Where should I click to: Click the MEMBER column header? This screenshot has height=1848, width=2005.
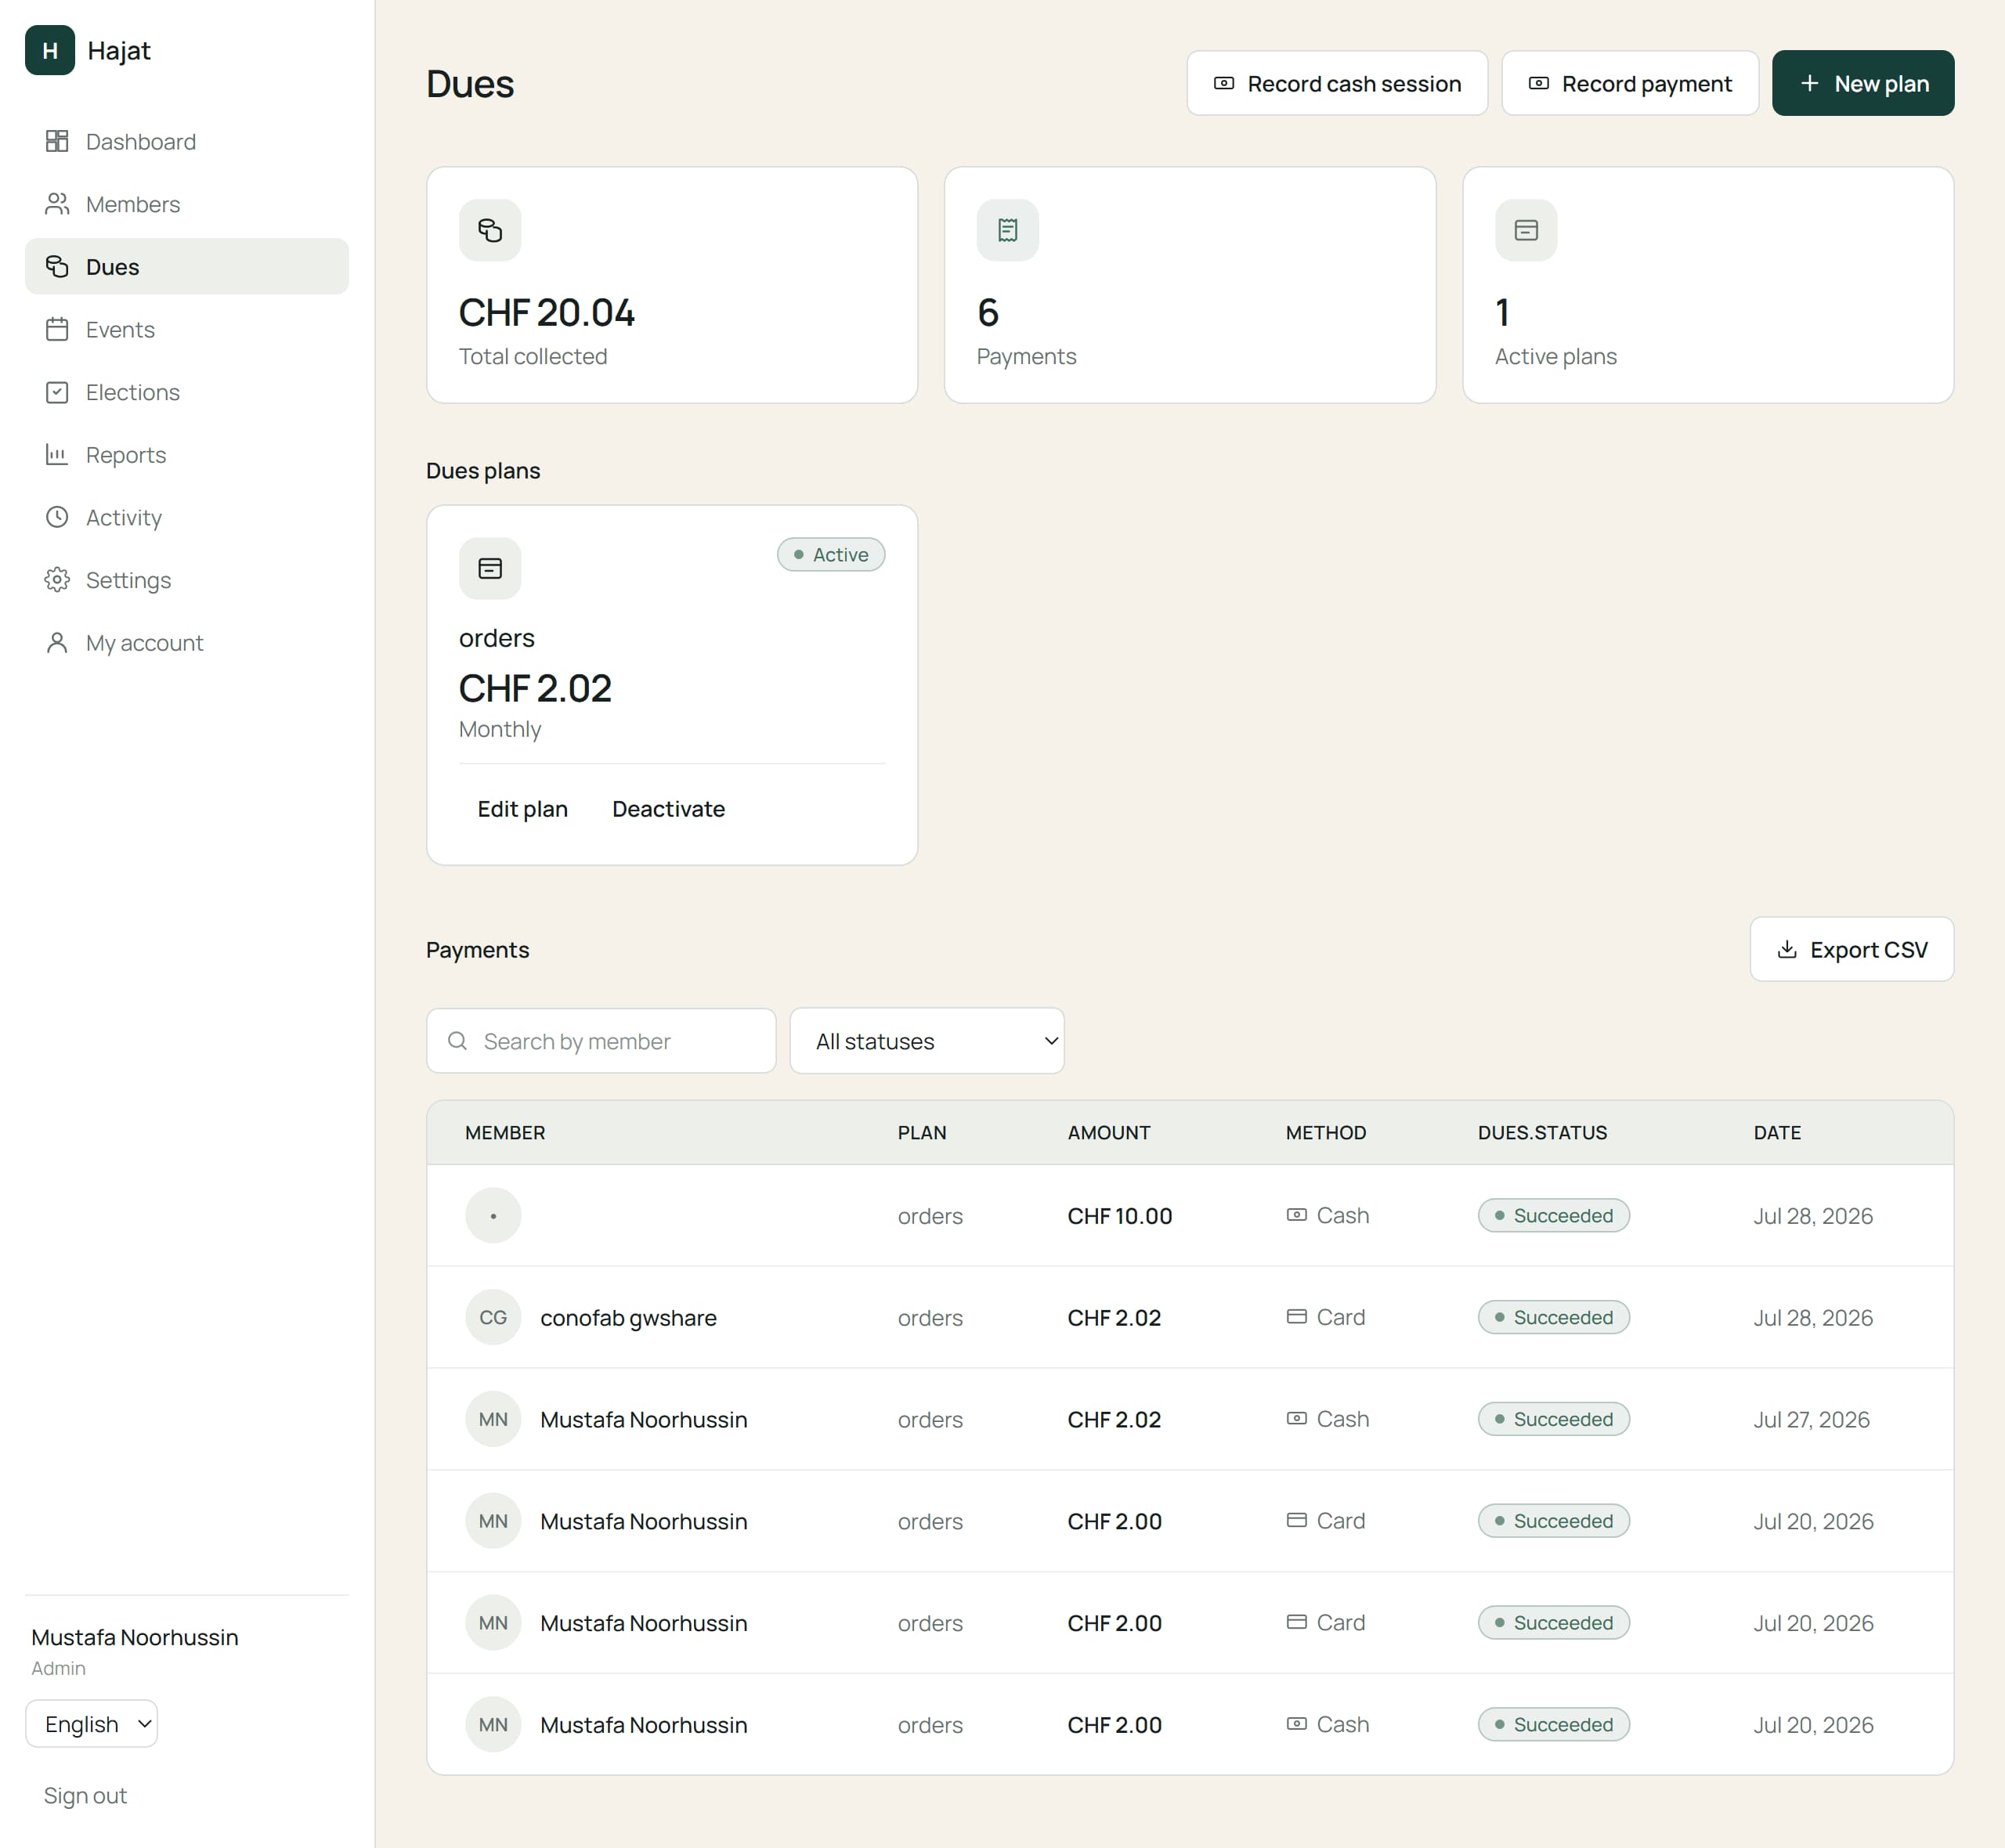[x=505, y=1133]
